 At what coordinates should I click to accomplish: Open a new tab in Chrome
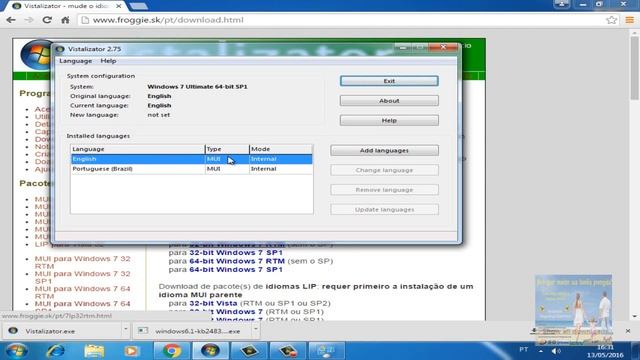[139, 6]
